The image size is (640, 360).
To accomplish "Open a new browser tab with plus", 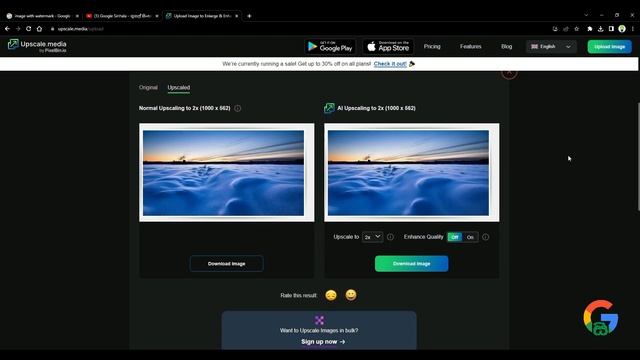I will [x=249, y=16].
